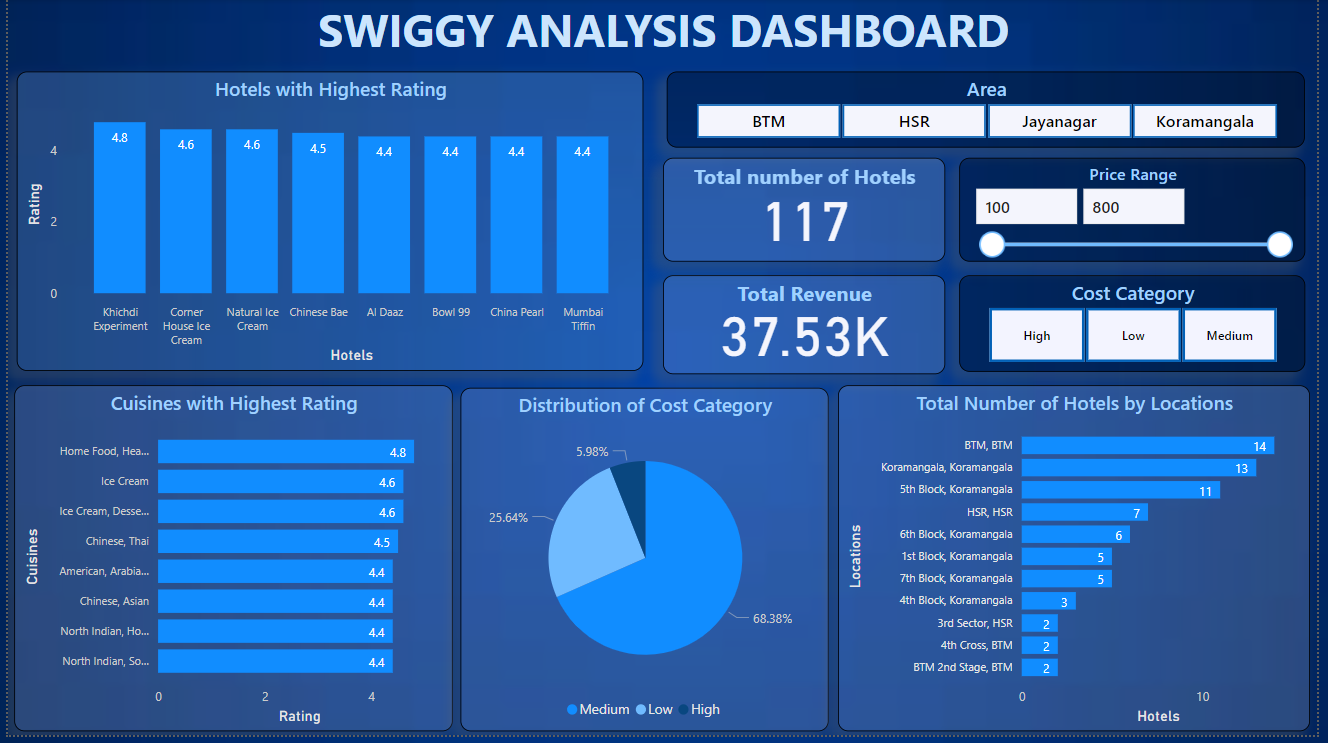1328x743 pixels.
Task: Select Medium in the Cost Category slicer
Action: pyautogui.click(x=1229, y=335)
